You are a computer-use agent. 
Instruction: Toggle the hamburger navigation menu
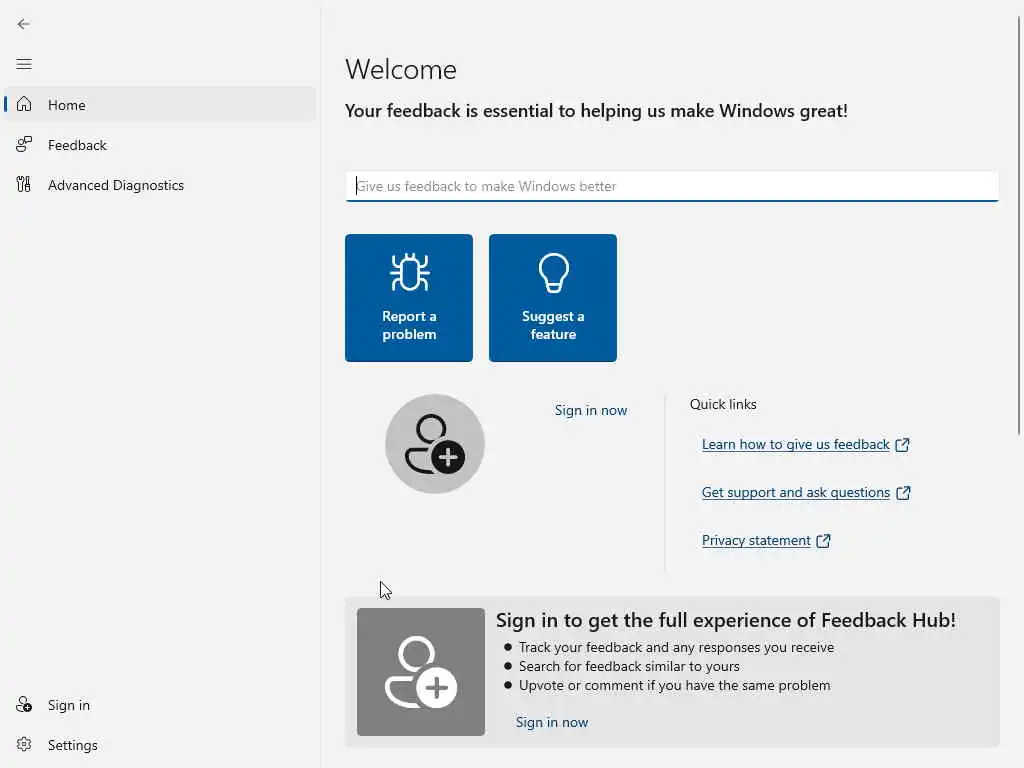[x=24, y=64]
